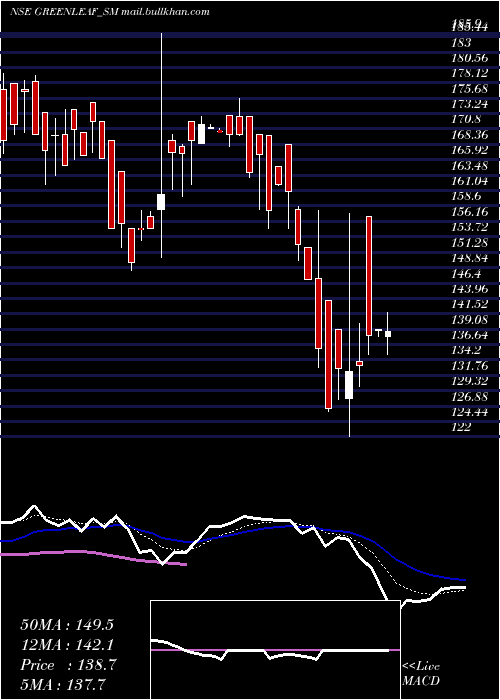Click the 158.6 price axis label
500x700 pixels.
pos(465,196)
